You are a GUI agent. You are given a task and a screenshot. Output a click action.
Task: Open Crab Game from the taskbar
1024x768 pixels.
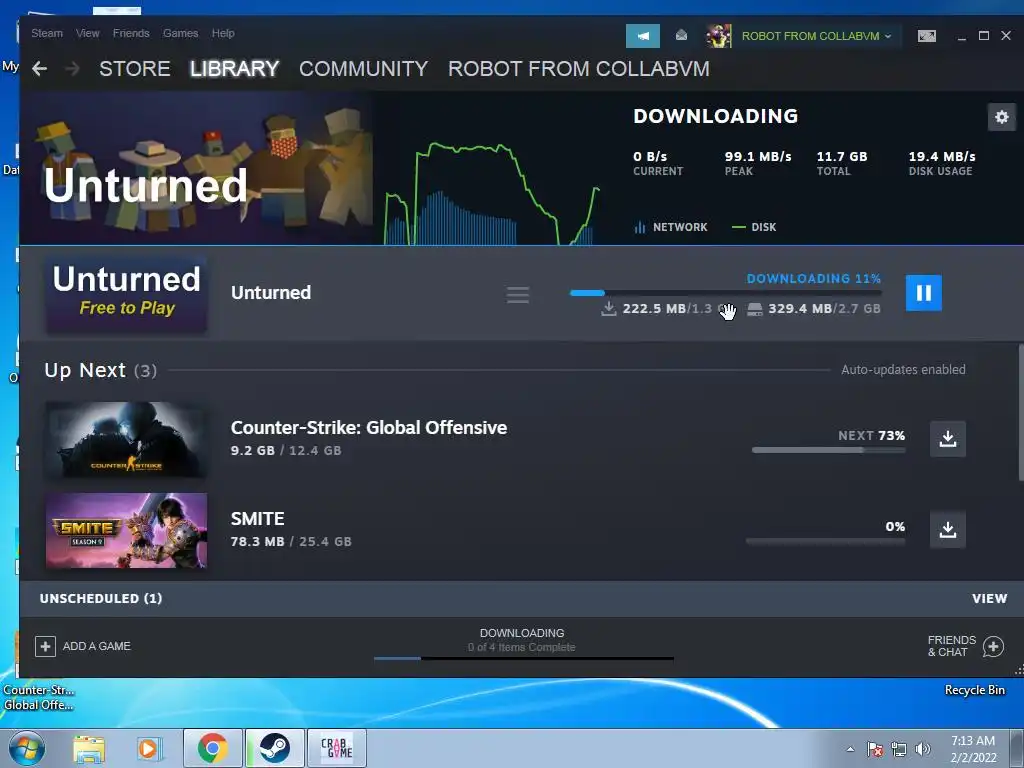pos(336,748)
